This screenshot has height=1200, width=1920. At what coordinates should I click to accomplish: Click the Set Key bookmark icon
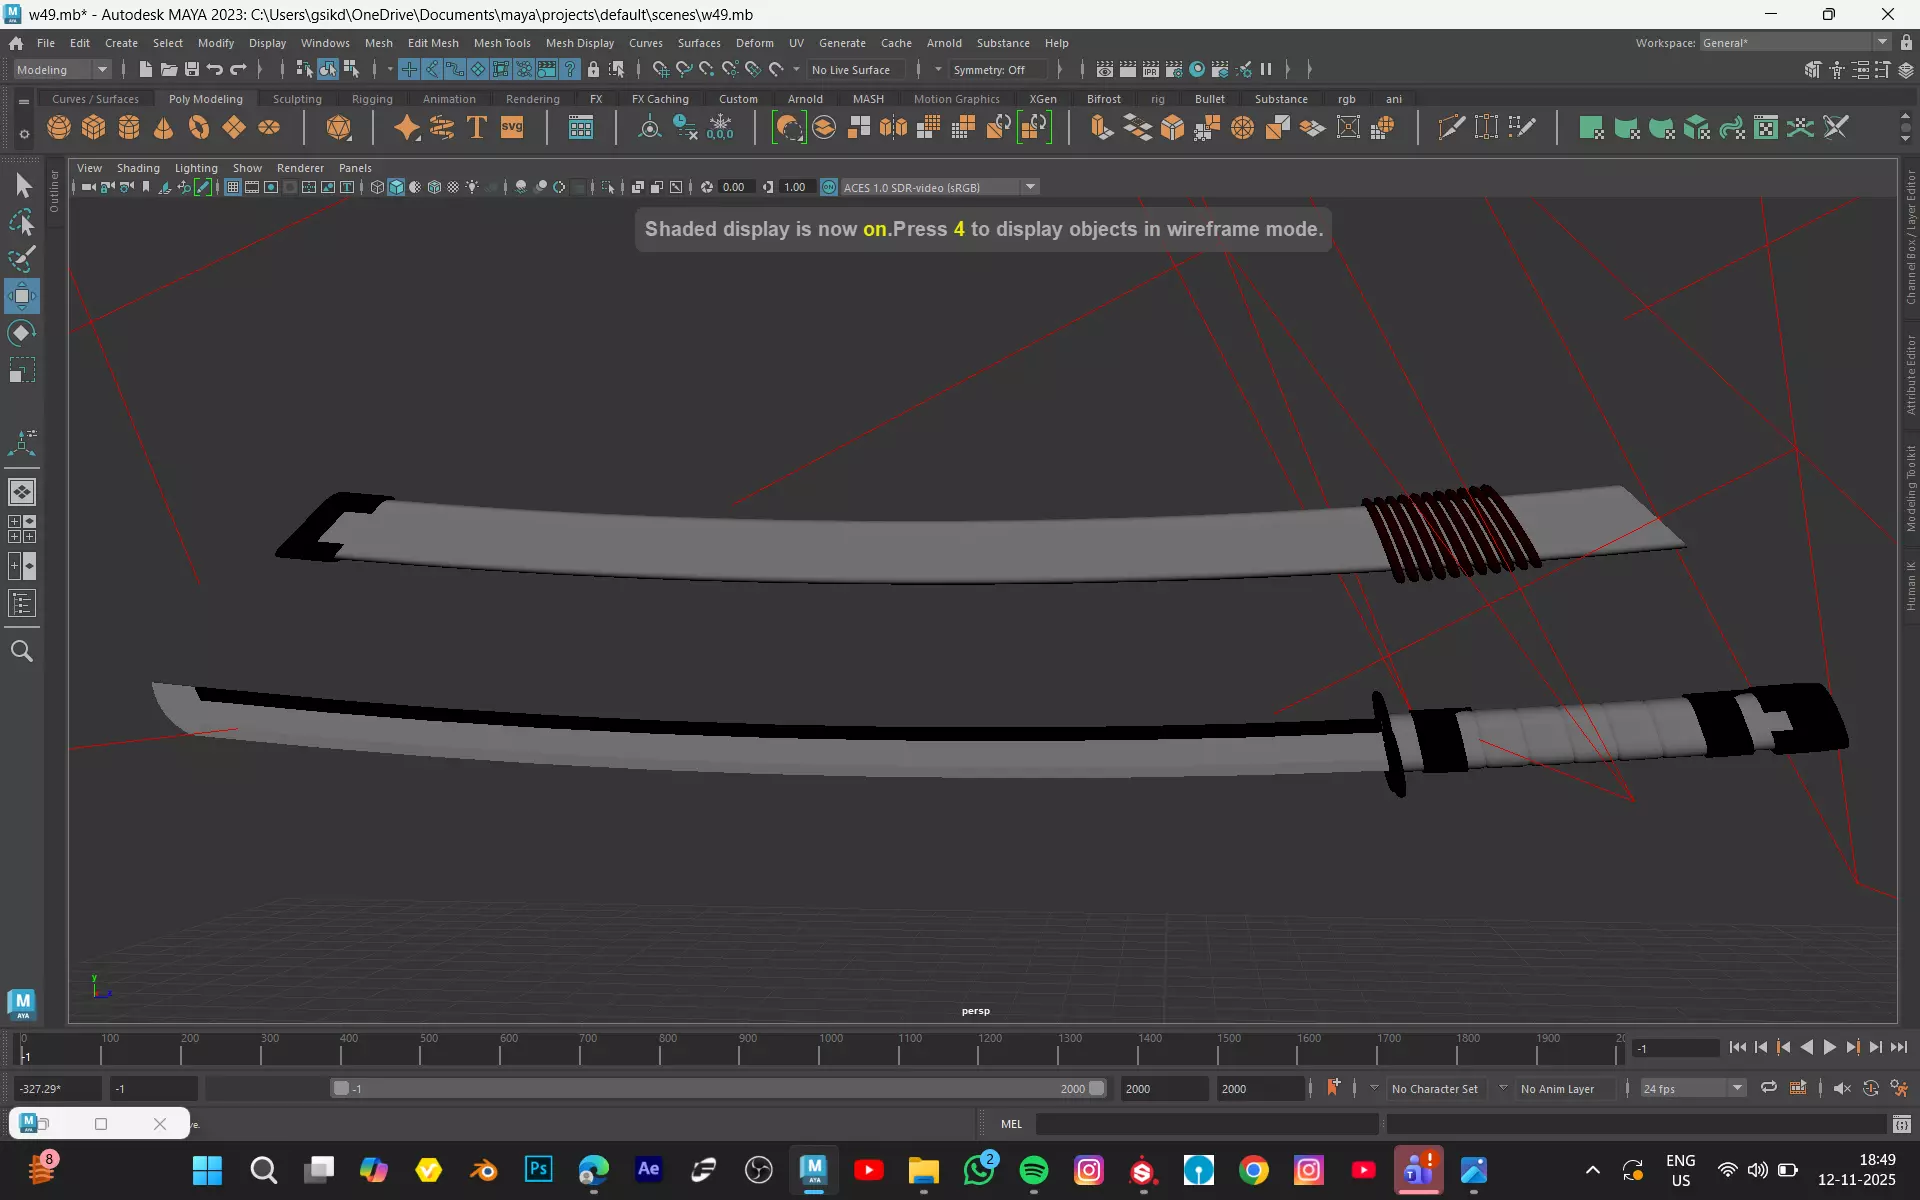[1333, 1088]
